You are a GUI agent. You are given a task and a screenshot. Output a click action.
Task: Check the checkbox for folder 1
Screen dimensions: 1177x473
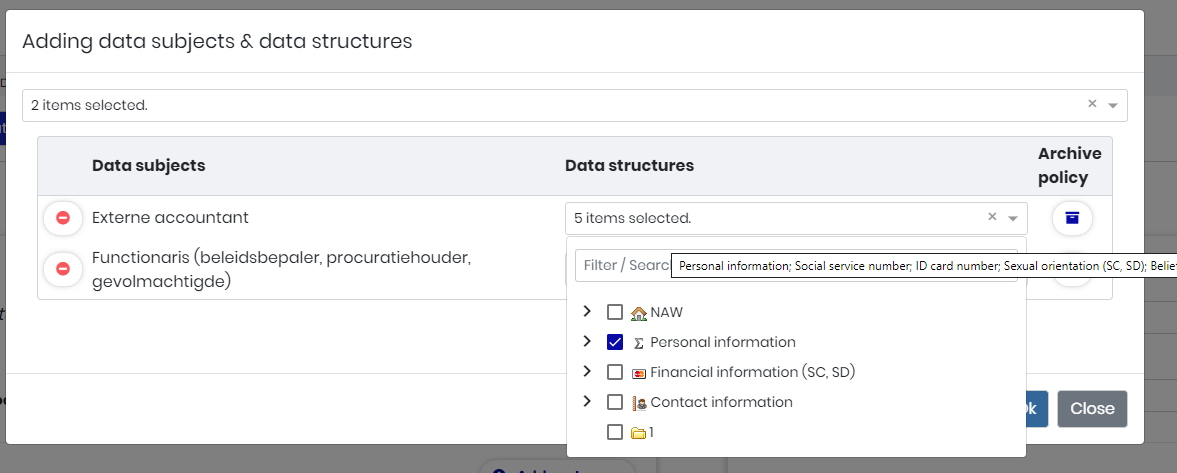(x=615, y=432)
